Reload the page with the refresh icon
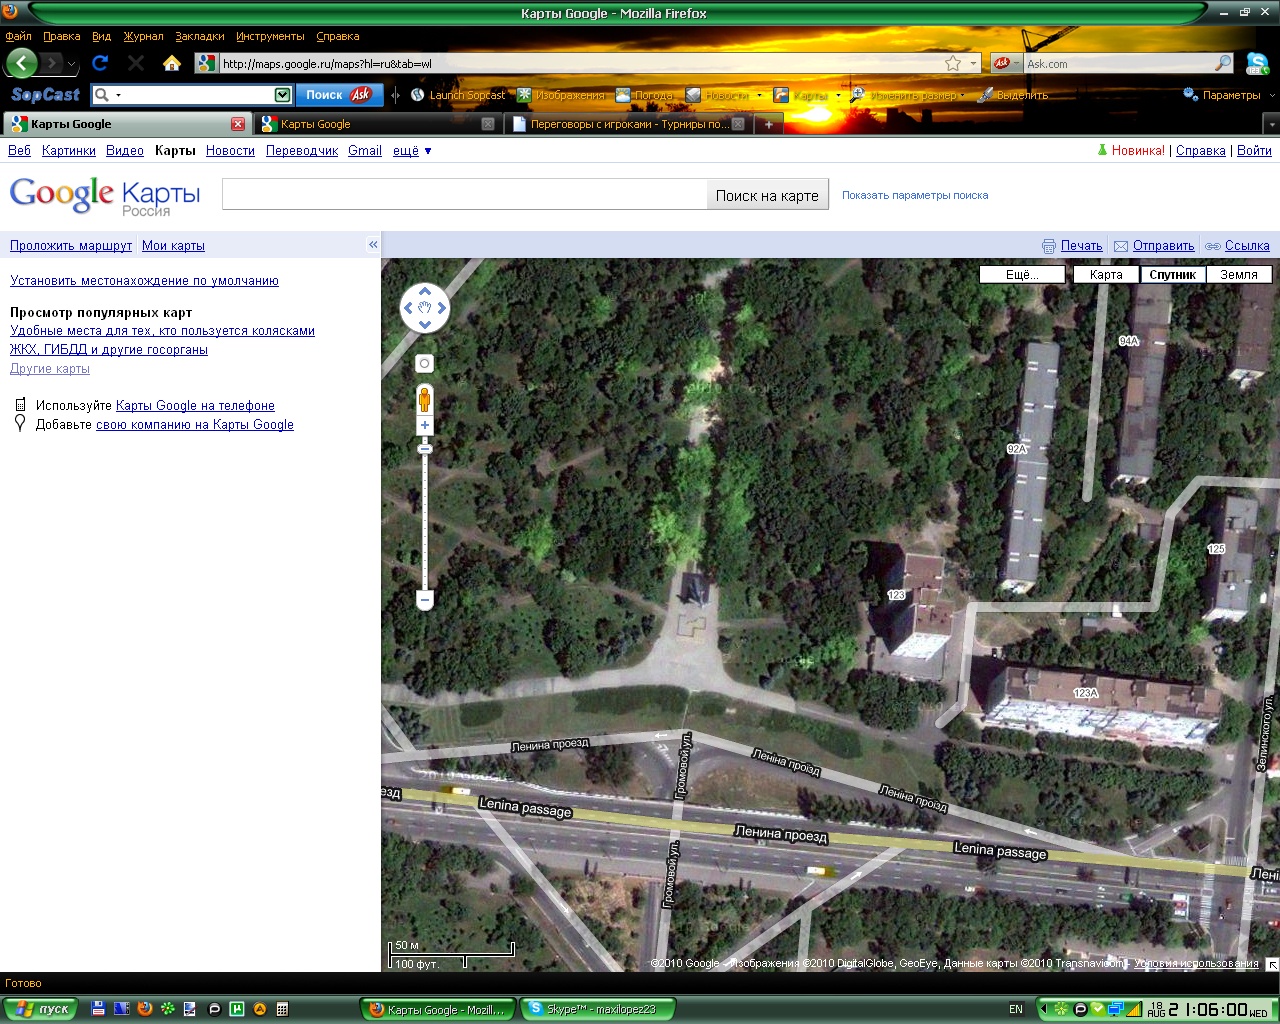Screen dimensions: 1280x1024 pyautogui.click(x=100, y=63)
